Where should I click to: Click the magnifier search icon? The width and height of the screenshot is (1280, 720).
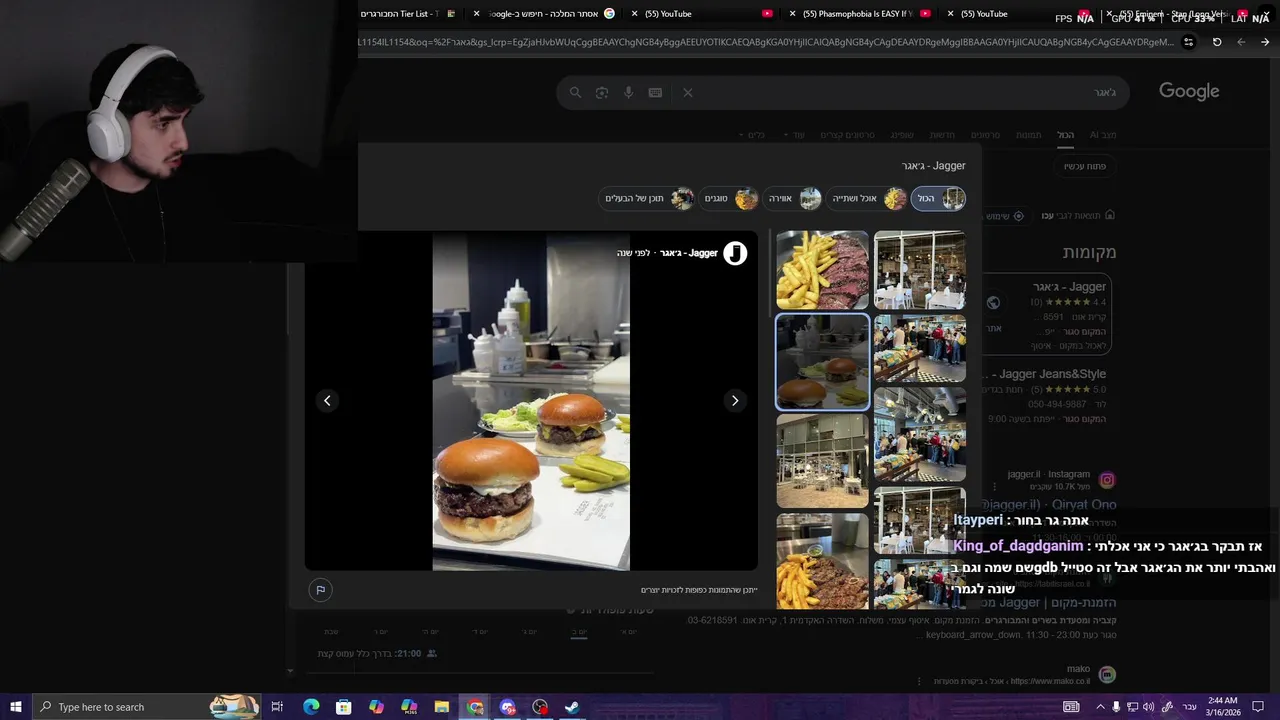(x=575, y=92)
